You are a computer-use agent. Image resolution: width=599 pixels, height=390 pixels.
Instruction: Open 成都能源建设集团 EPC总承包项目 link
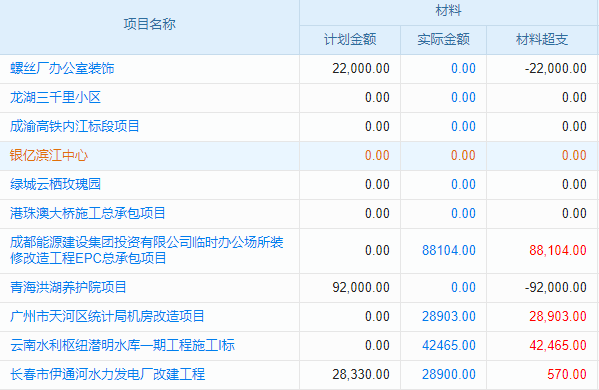pos(147,250)
